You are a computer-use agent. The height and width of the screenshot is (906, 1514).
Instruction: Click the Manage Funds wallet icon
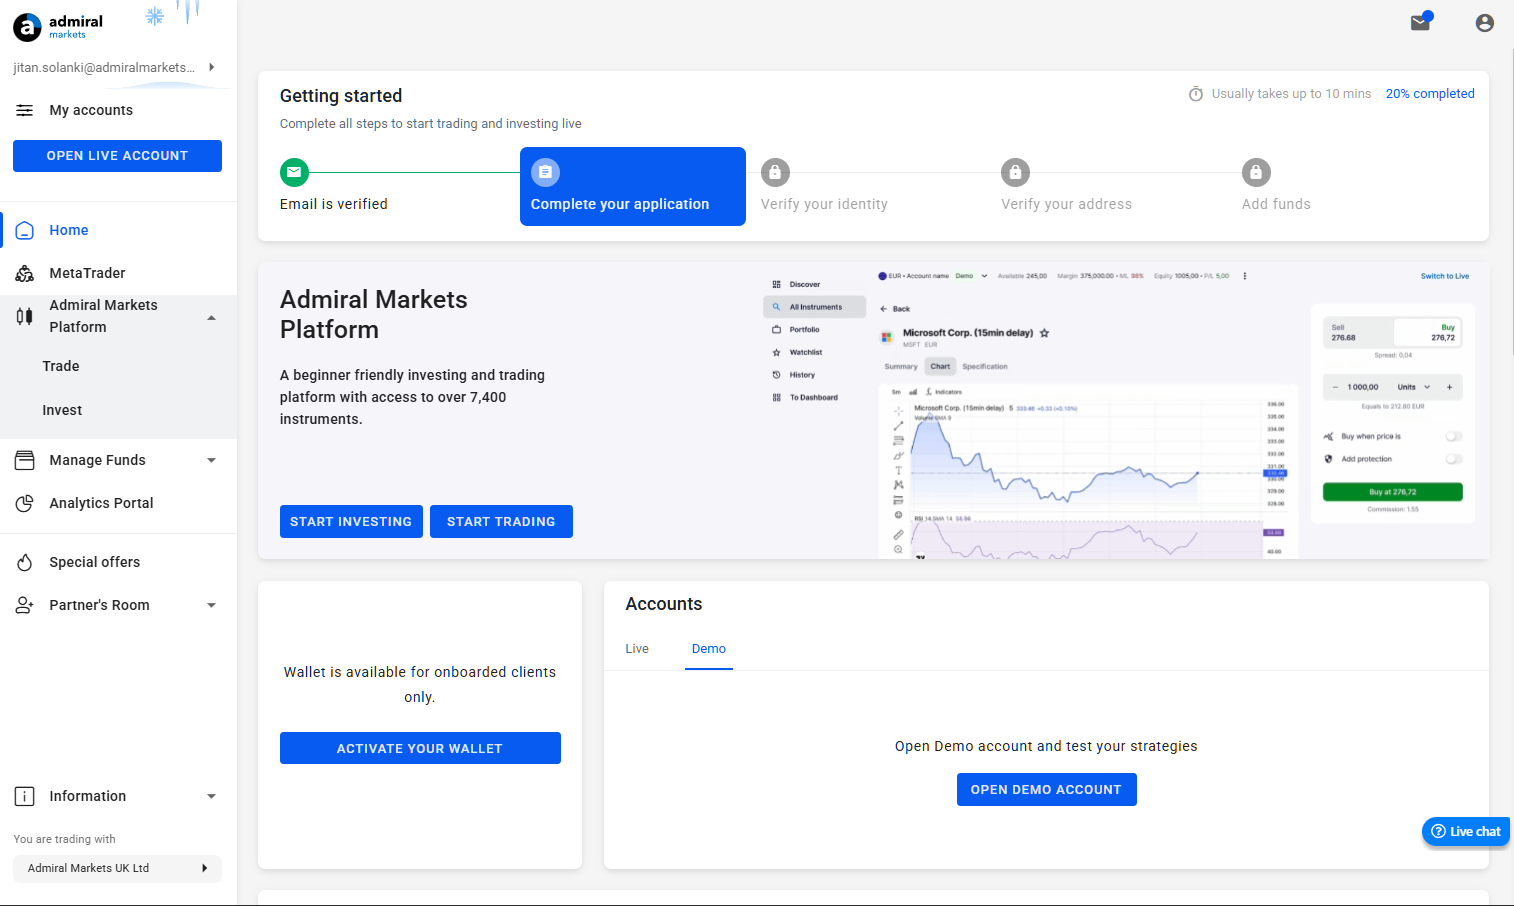24,459
